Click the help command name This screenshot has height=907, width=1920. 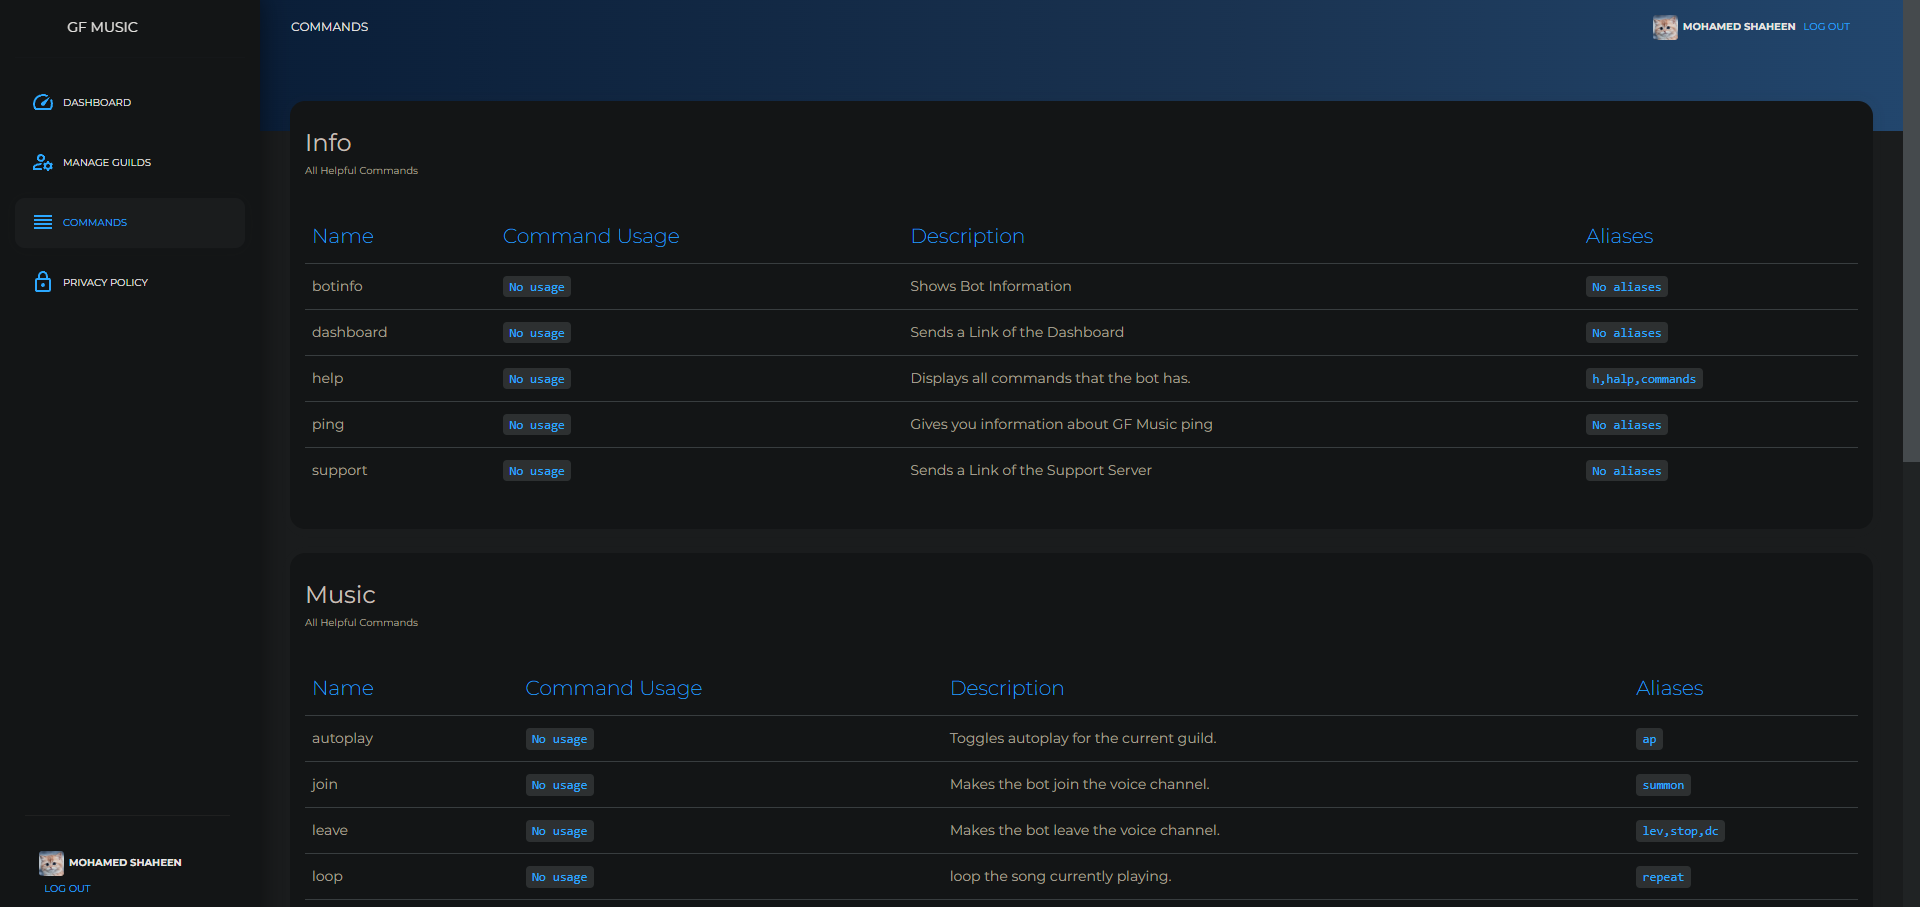(327, 378)
